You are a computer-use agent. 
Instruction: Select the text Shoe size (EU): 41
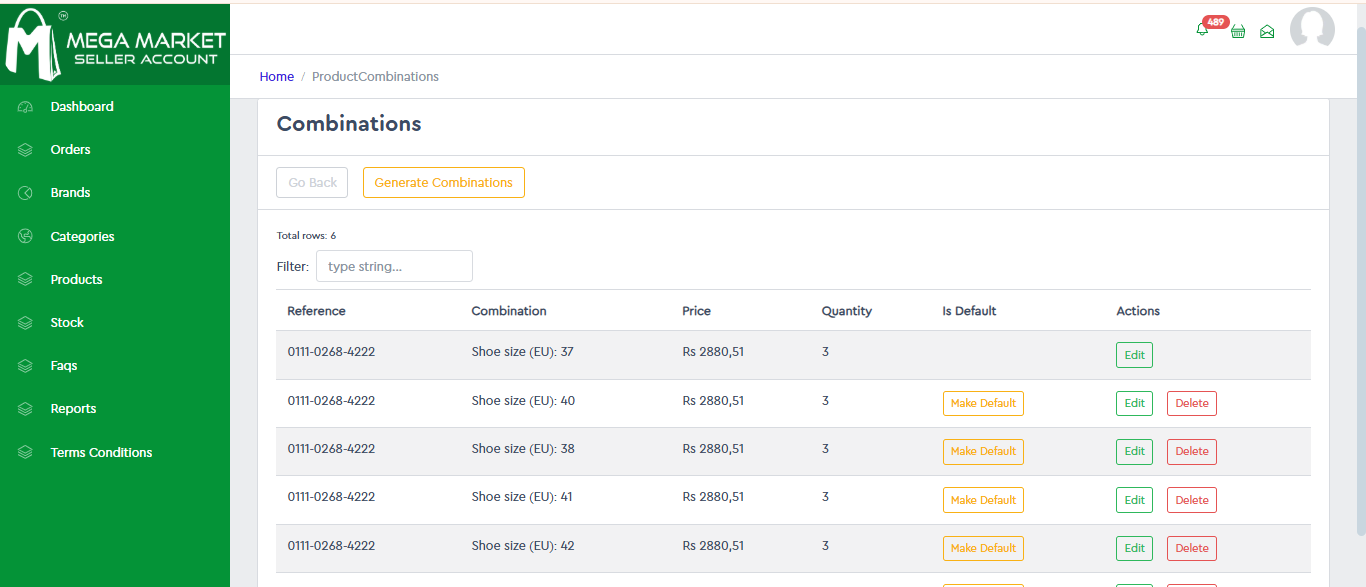522,497
